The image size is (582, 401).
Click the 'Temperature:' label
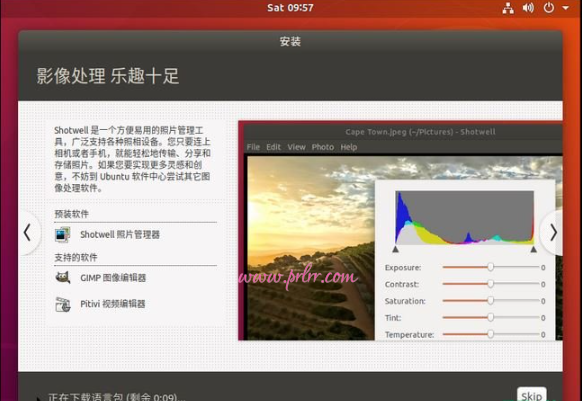409,335
